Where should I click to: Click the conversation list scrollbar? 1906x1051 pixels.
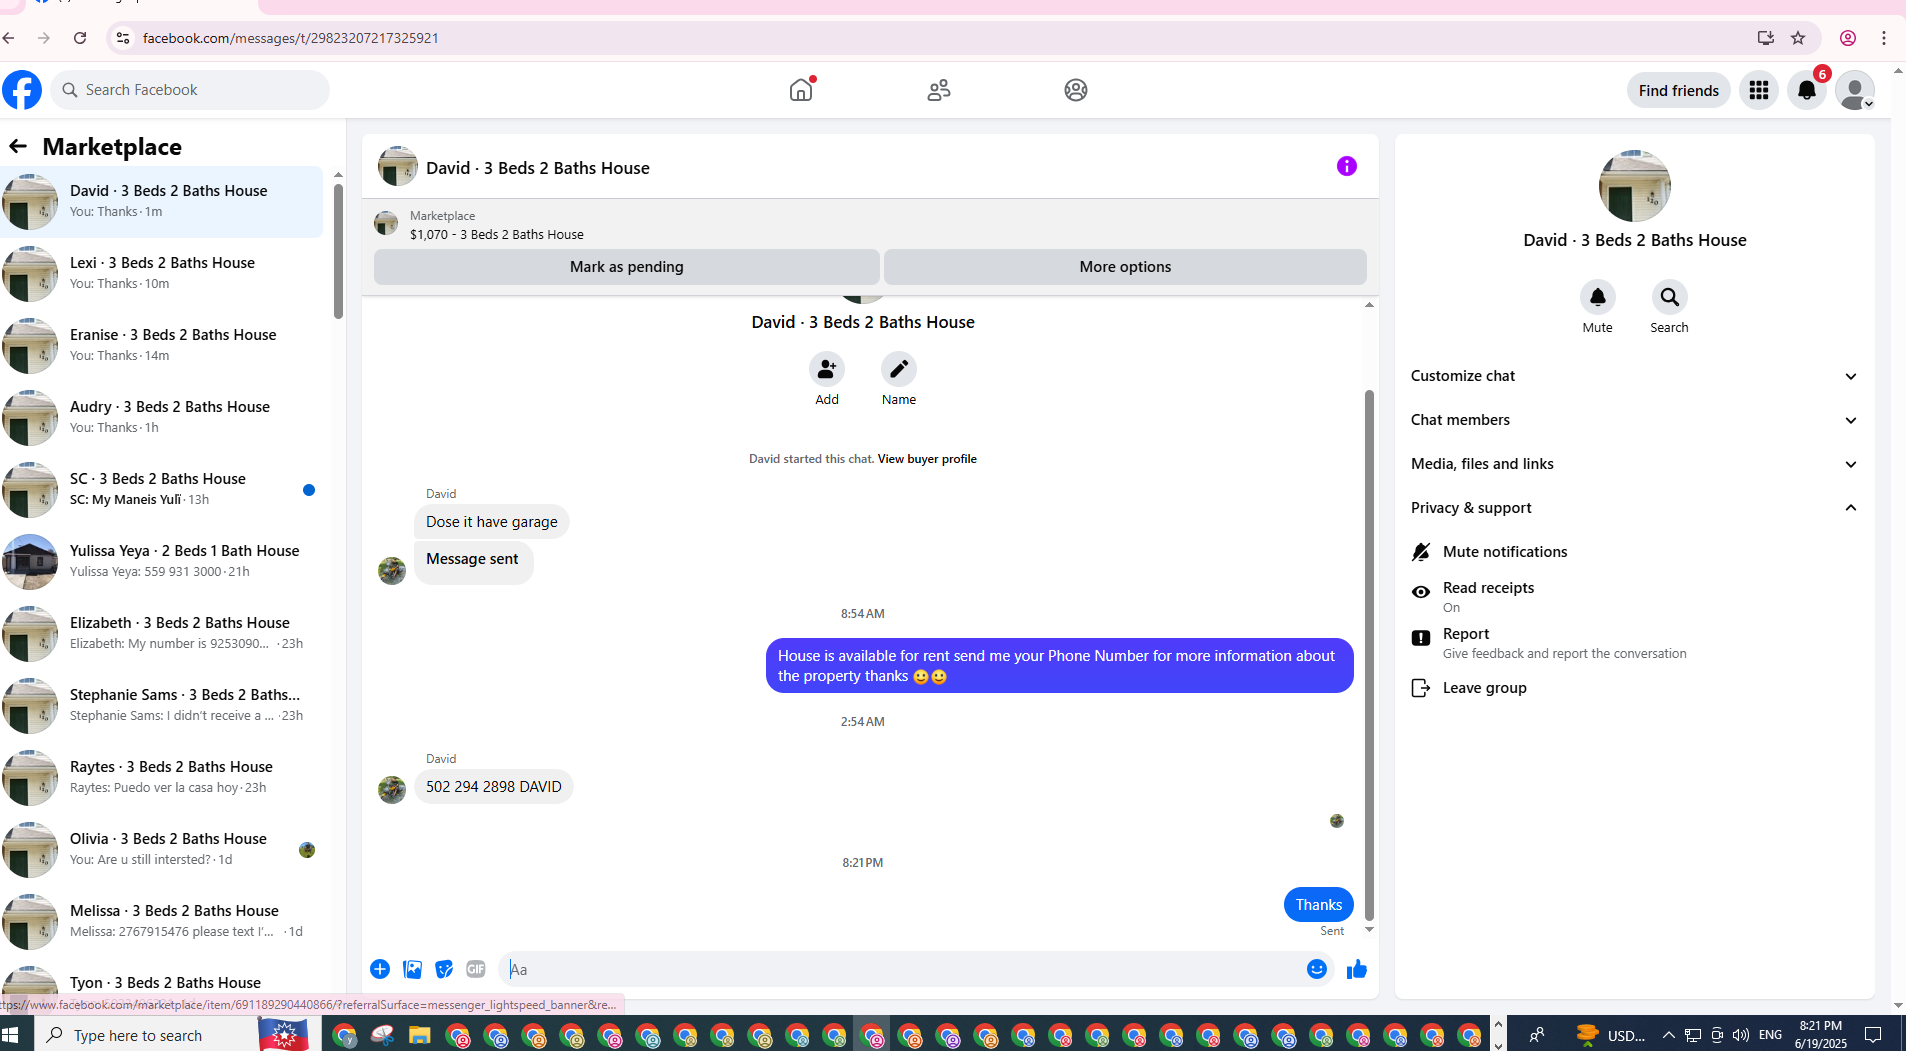(338, 250)
